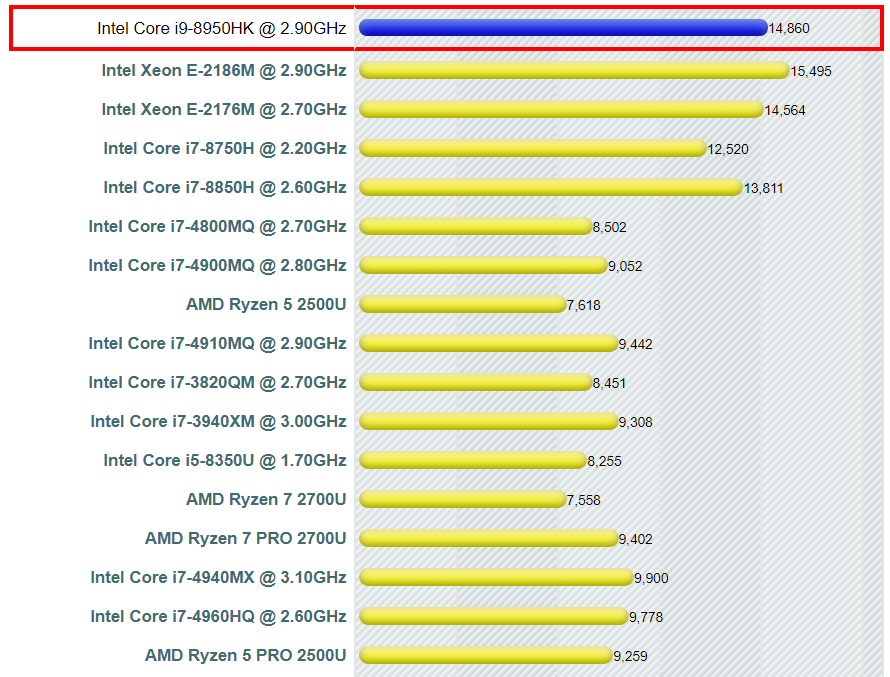The width and height of the screenshot is (890, 677).
Task: Click the score value 8,502
Action: [x=610, y=228]
